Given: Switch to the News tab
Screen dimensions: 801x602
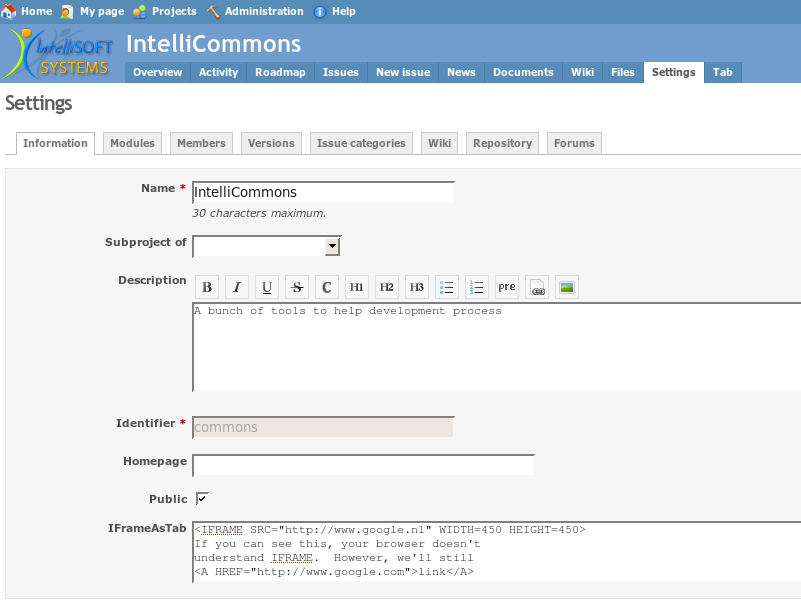Looking at the screenshot, I should 461,73.
